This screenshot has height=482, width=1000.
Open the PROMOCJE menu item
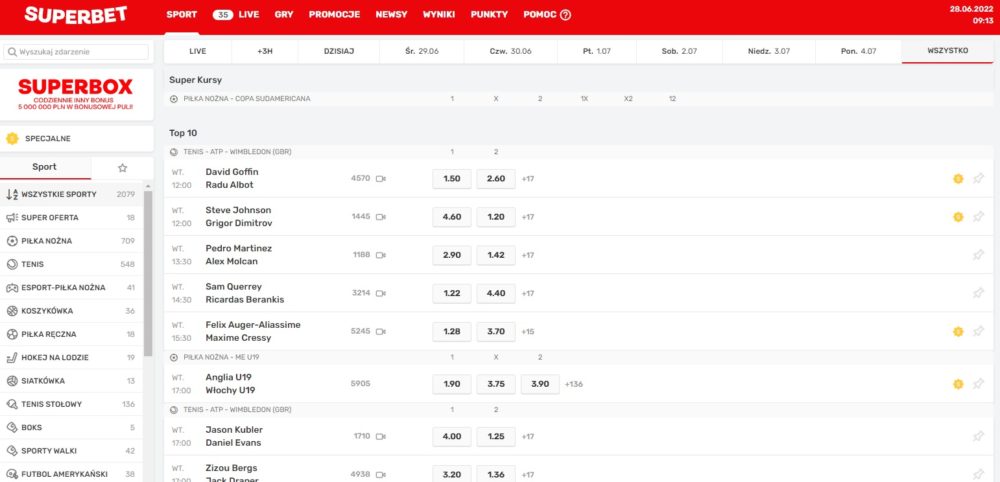click(334, 15)
